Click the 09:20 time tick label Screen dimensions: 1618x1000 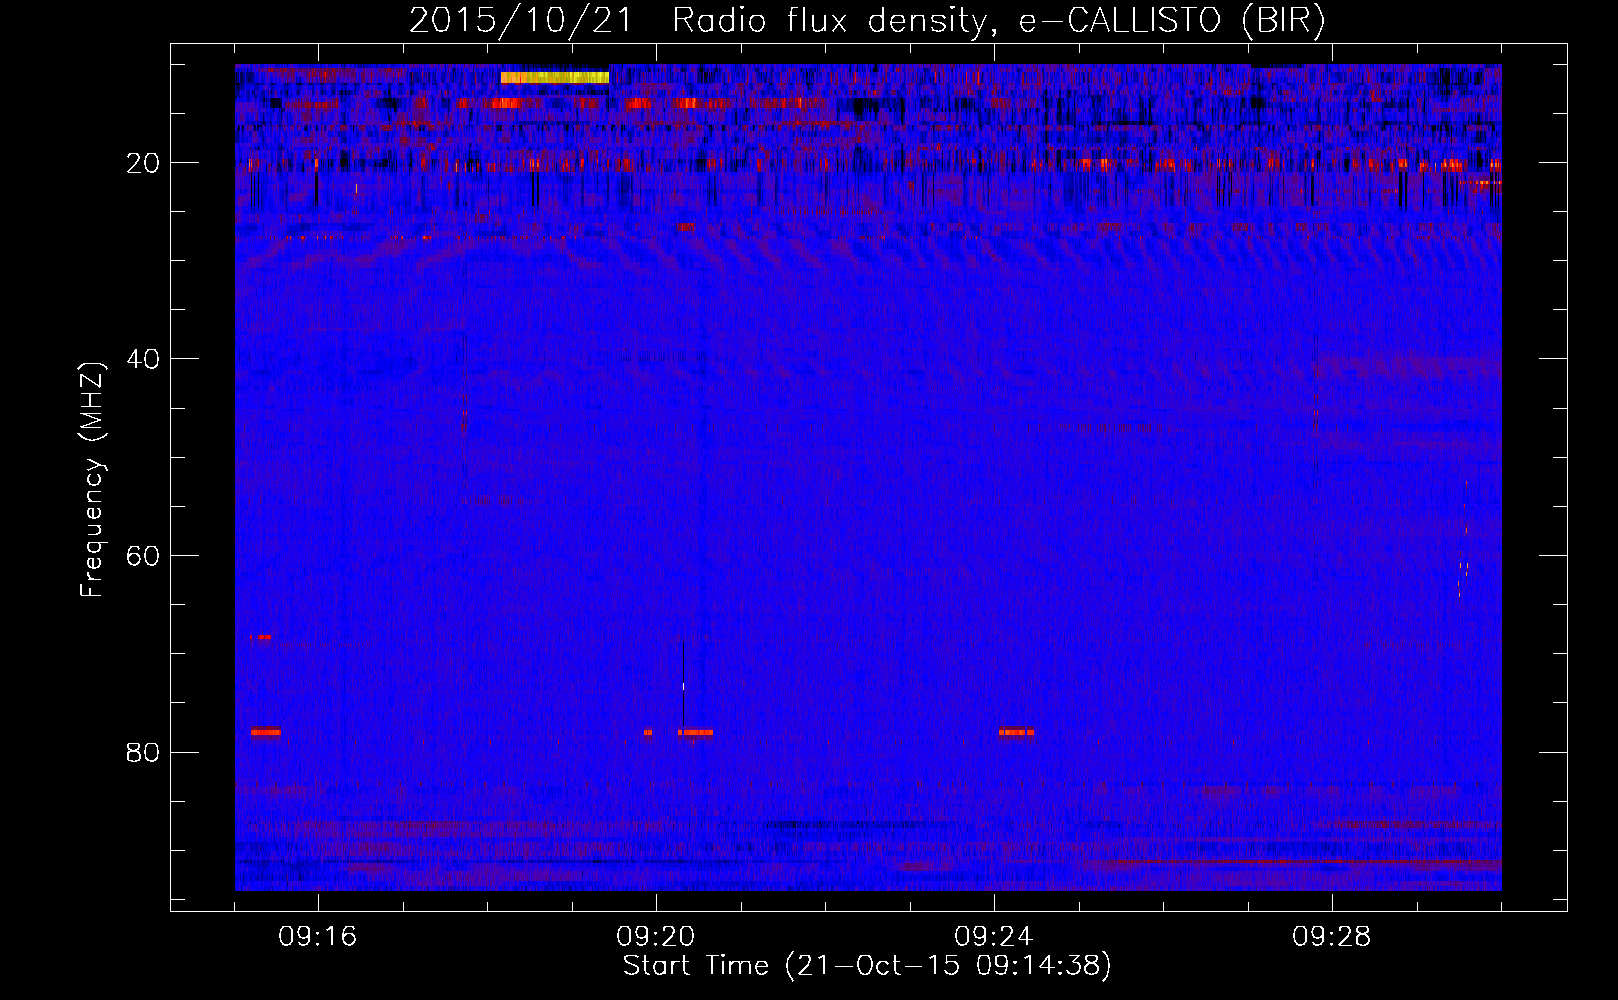[x=656, y=937]
